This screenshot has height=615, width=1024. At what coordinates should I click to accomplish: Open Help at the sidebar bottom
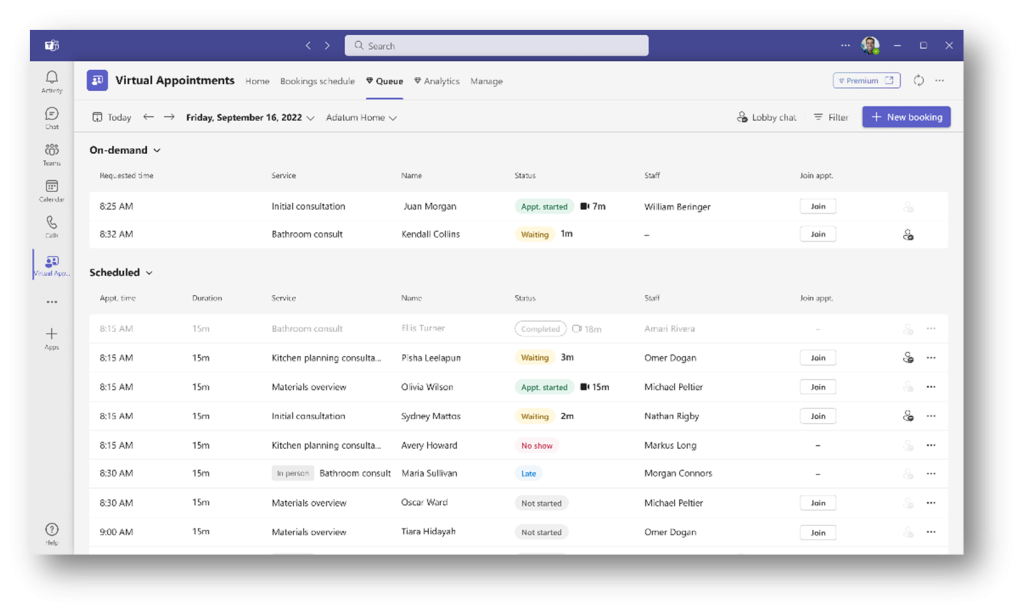(x=52, y=533)
